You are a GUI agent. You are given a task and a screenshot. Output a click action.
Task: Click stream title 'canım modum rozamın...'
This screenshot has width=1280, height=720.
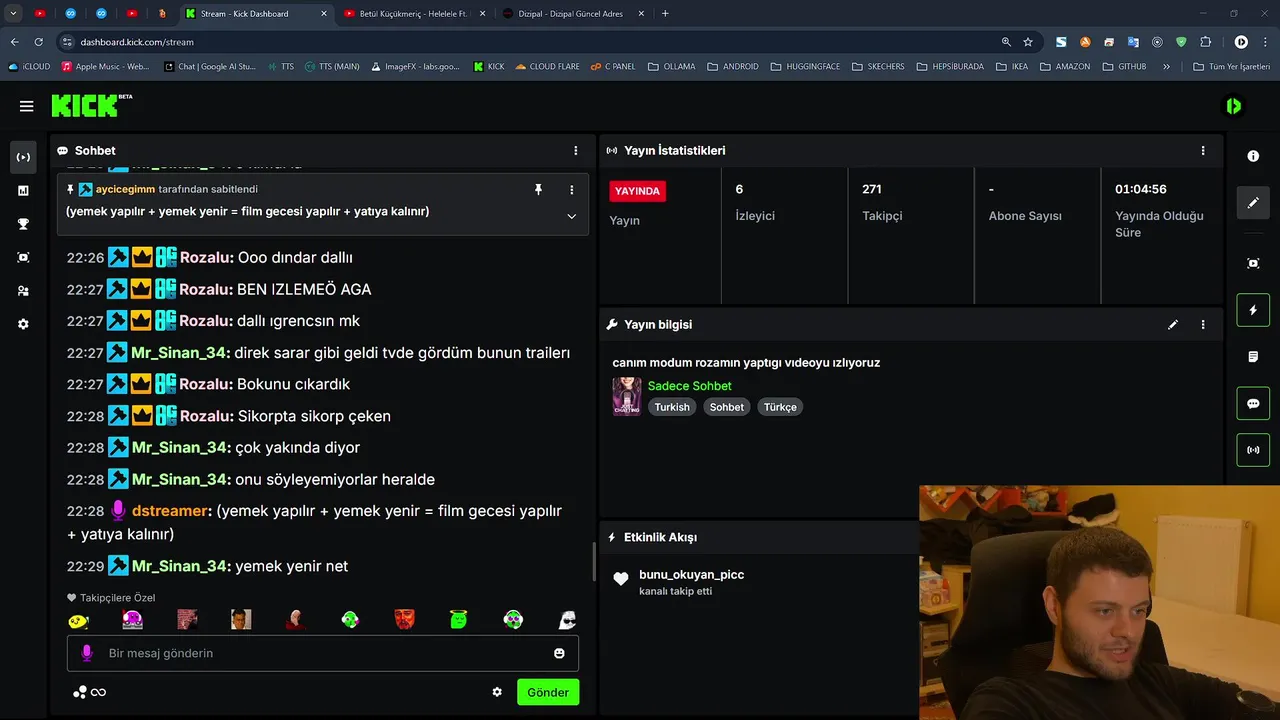click(746, 363)
